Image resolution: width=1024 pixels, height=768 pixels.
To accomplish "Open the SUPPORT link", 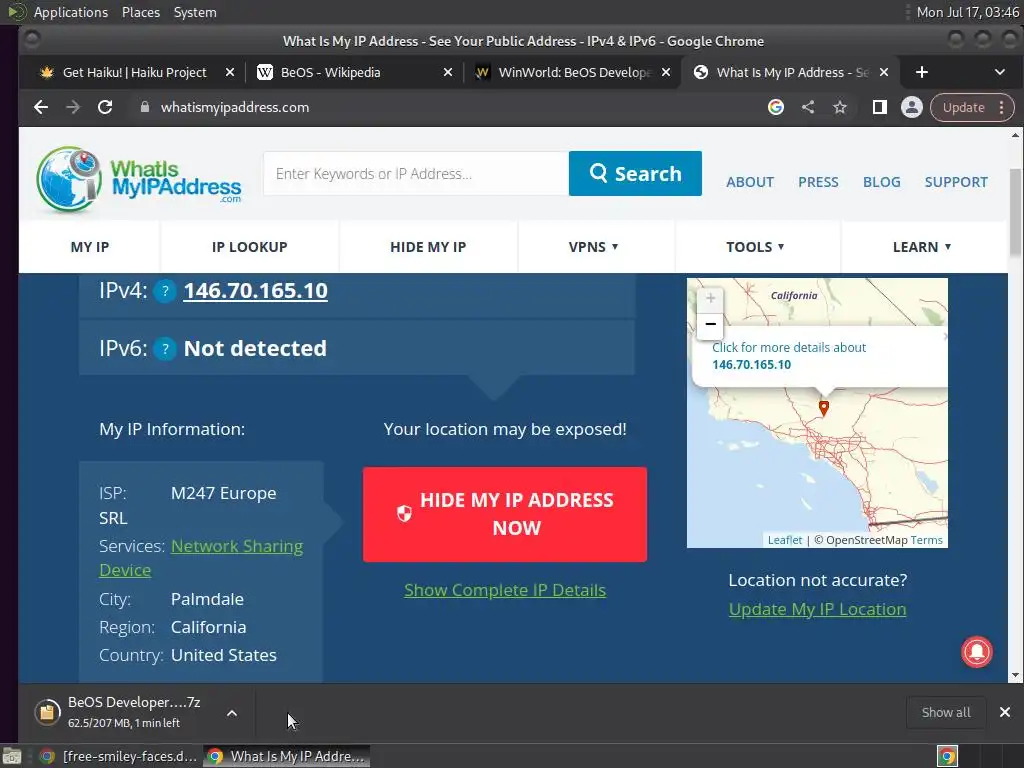I will pyautogui.click(x=956, y=182).
